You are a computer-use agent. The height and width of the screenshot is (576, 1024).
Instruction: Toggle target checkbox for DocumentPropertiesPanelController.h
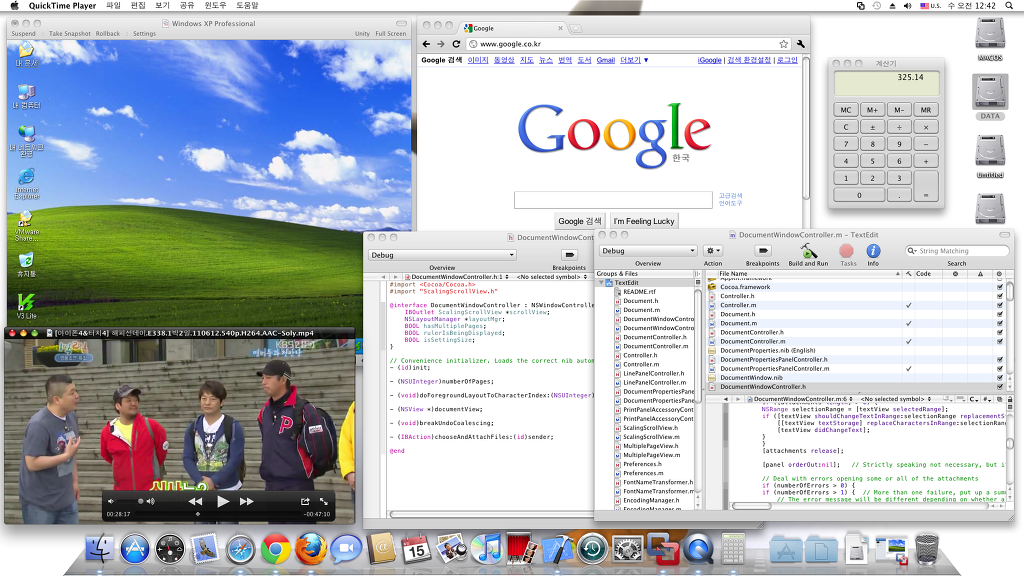(999, 359)
